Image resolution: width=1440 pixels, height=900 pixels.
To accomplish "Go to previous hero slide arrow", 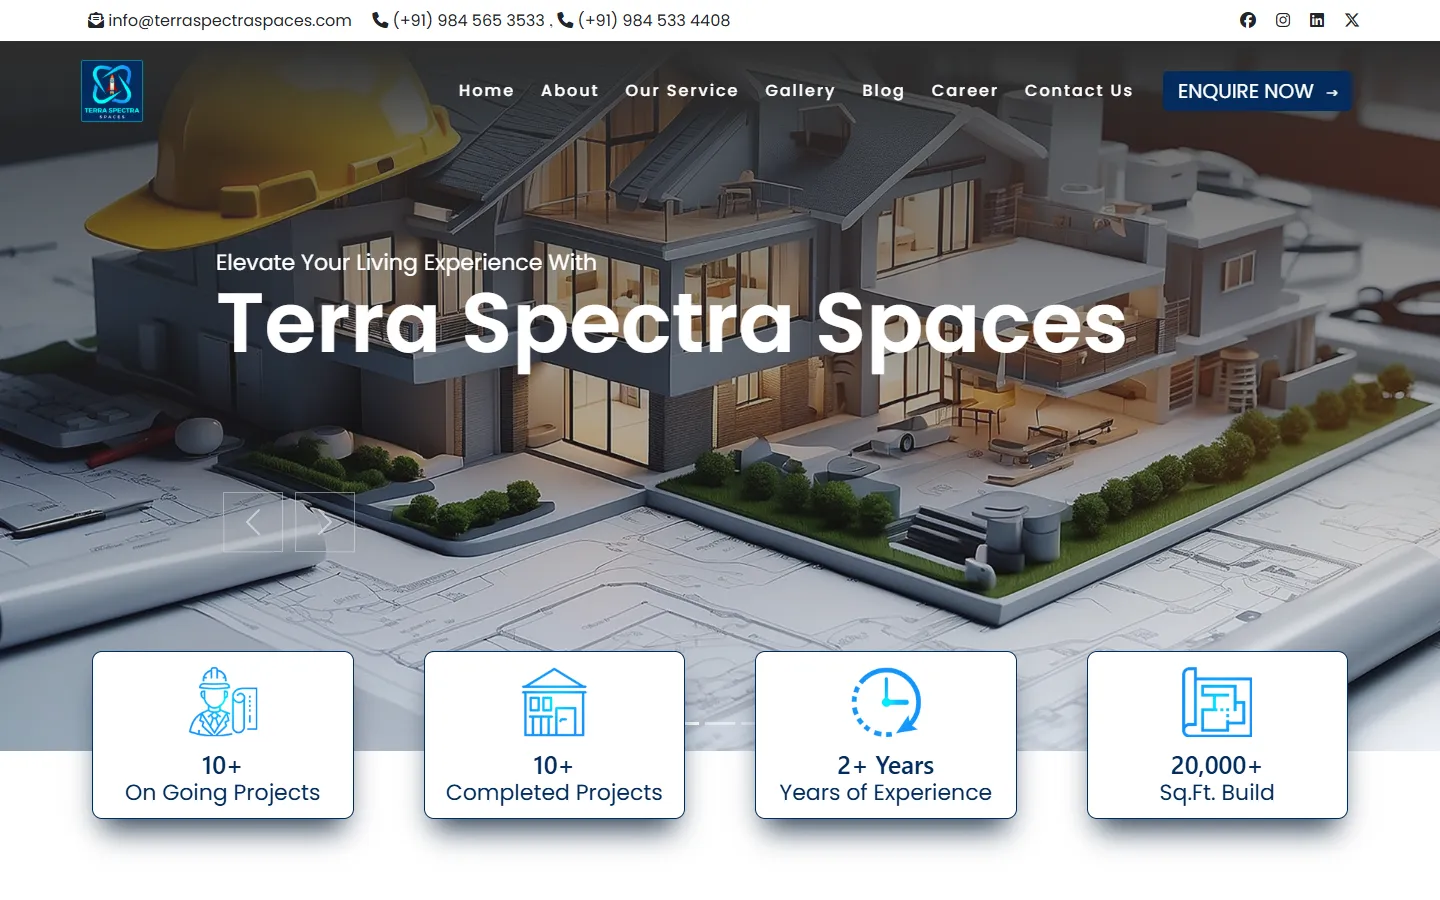I will tap(253, 522).
